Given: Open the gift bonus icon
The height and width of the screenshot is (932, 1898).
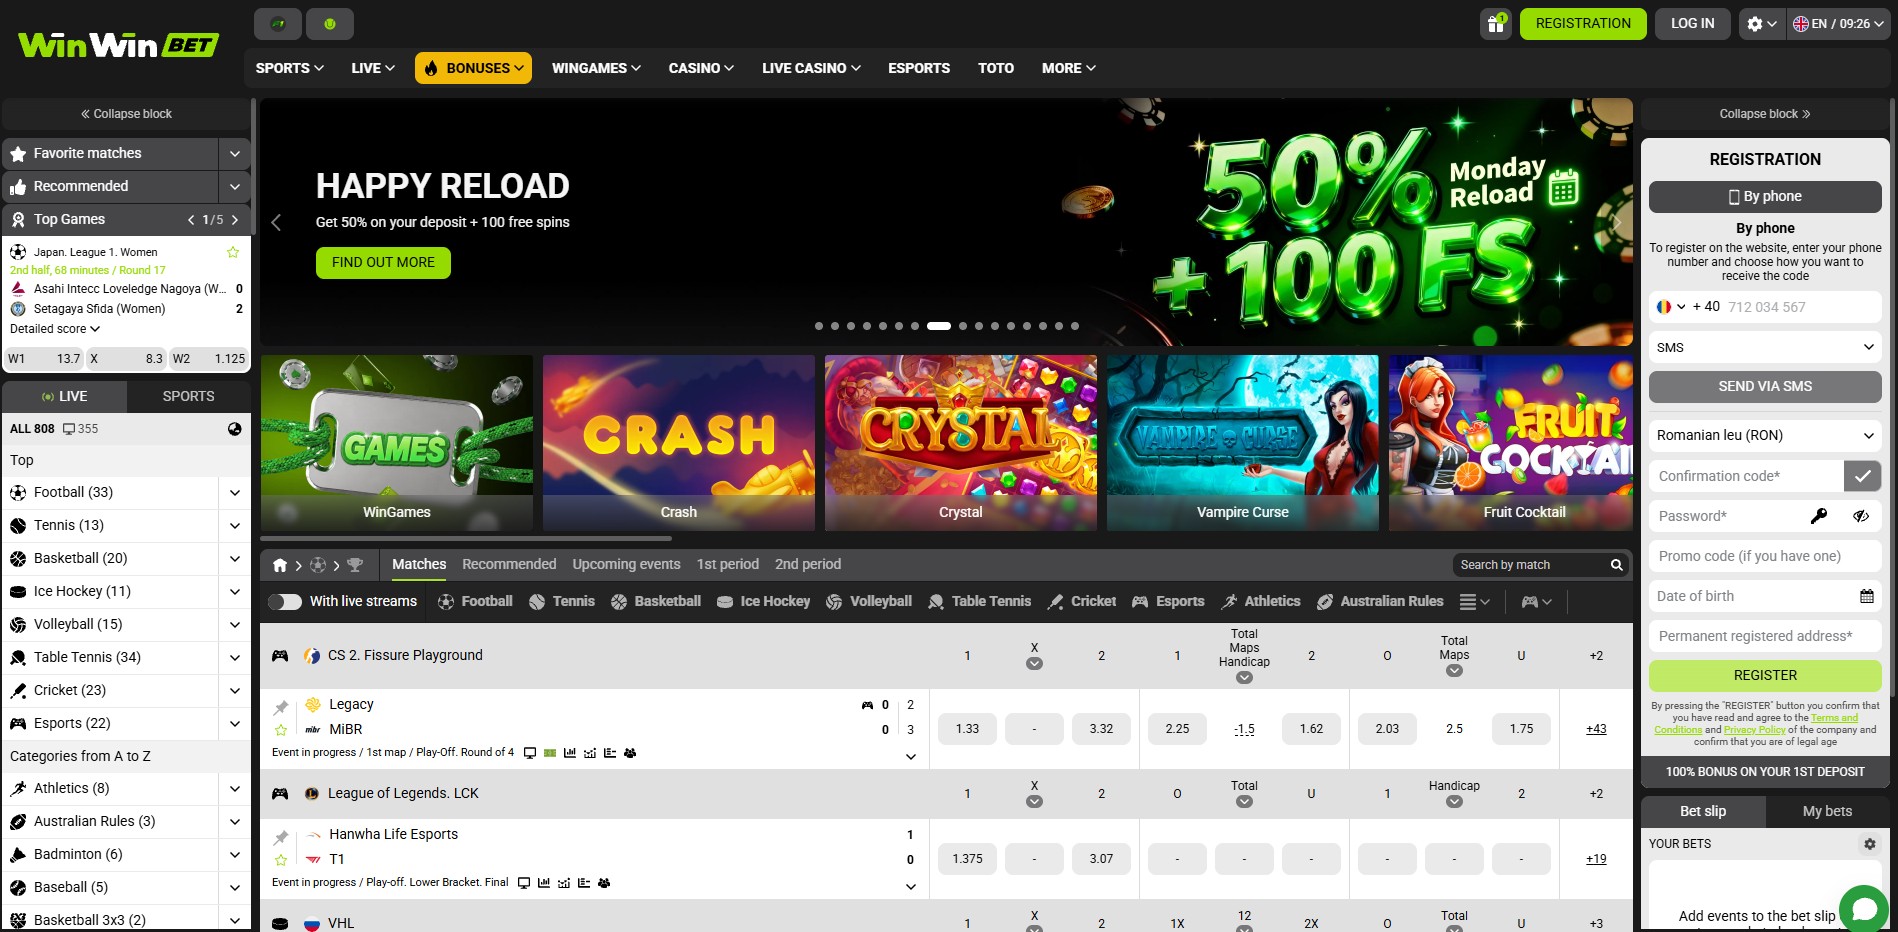Looking at the screenshot, I should tap(1496, 23).
